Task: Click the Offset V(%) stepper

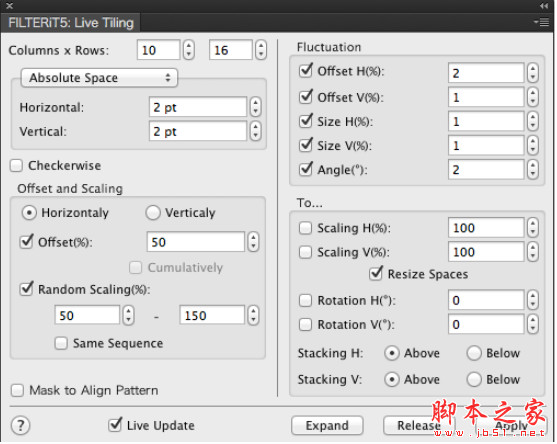Action: (532, 97)
